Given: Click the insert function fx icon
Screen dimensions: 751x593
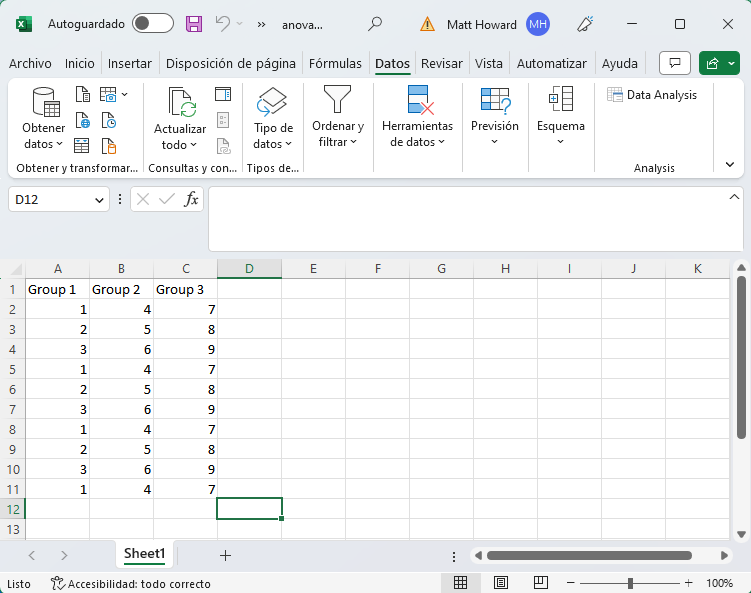Looking at the screenshot, I should coord(191,199).
